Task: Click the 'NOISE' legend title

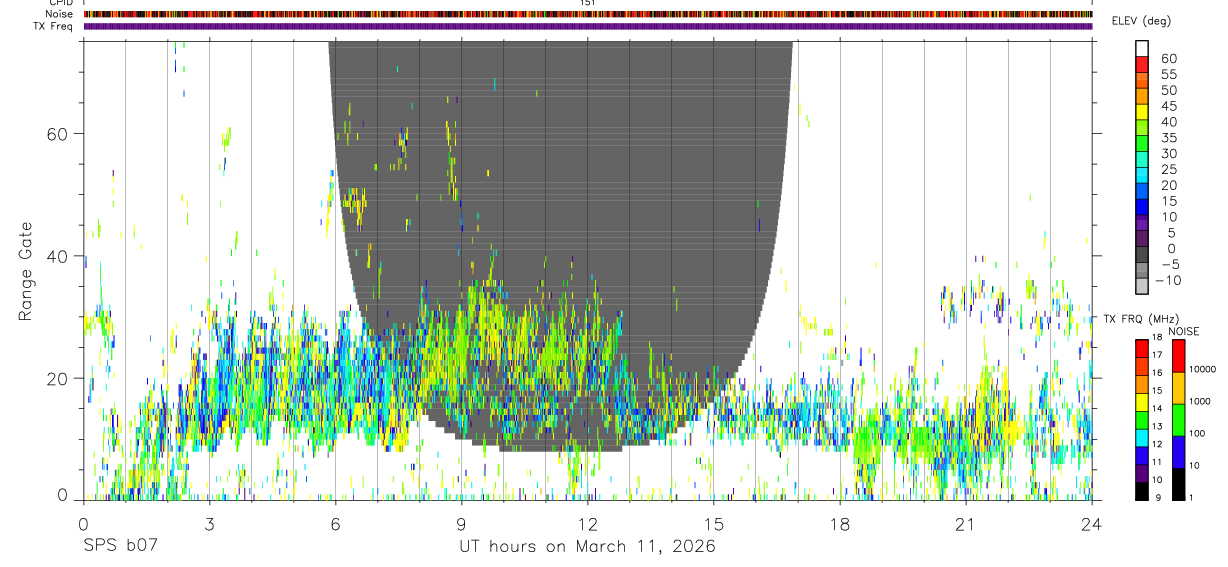Action: click(1183, 331)
